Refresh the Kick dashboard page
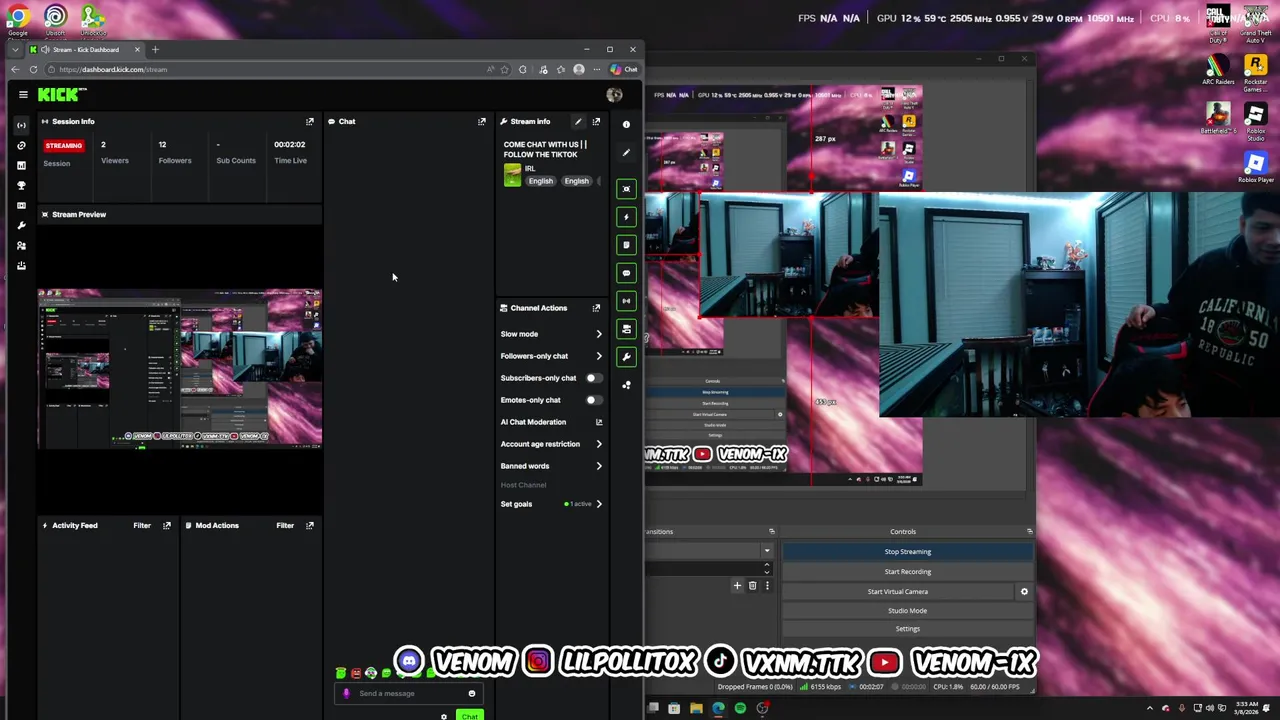 click(x=34, y=69)
